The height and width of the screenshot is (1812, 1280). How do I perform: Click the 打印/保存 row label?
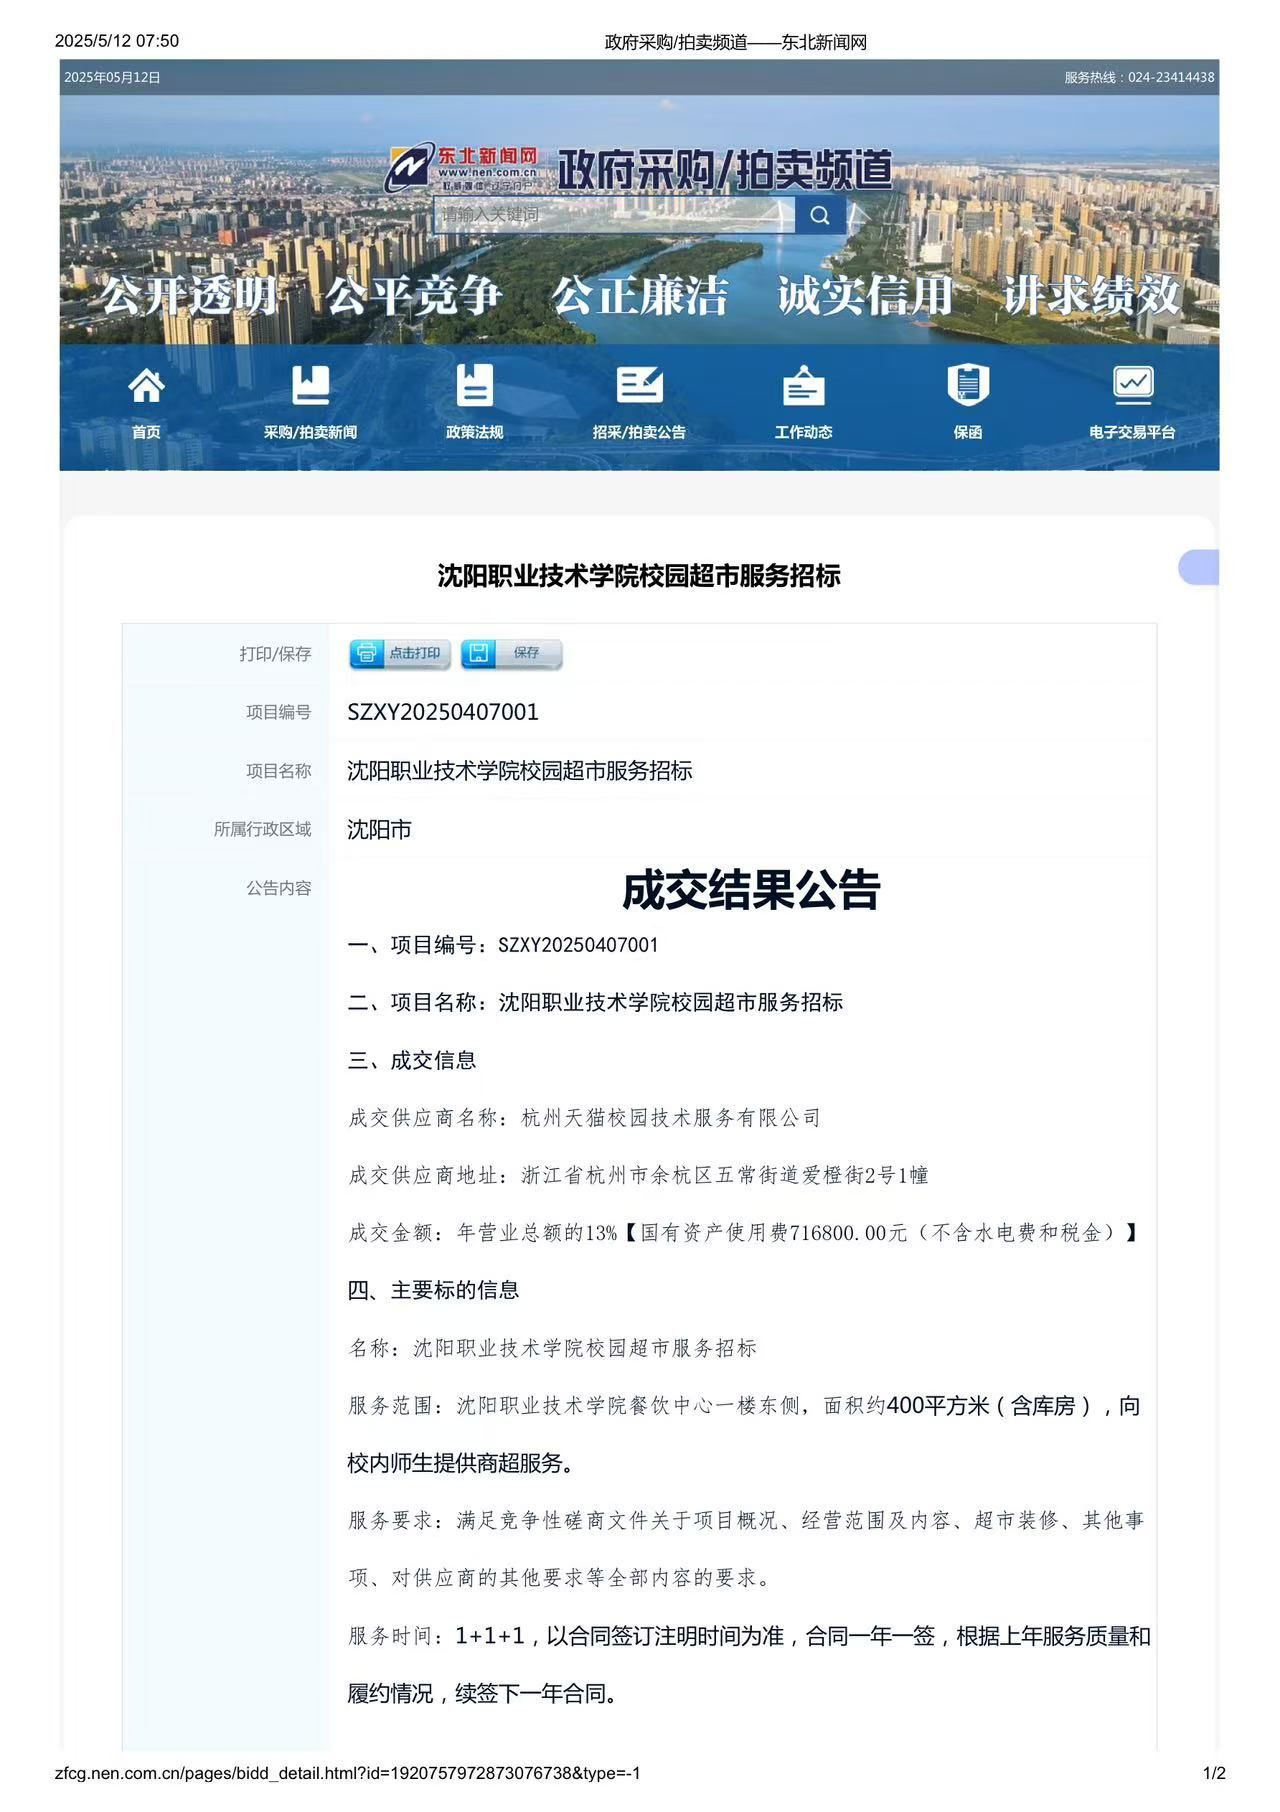tap(275, 654)
